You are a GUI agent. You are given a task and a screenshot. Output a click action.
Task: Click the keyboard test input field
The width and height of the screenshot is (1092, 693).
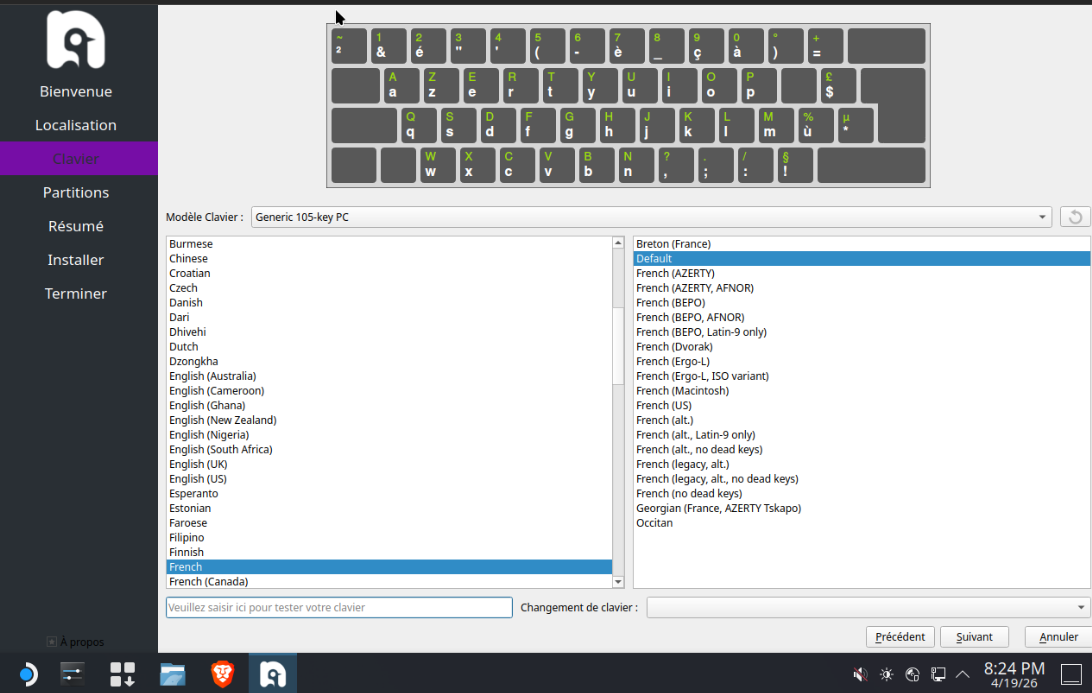[x=339, y=607]
